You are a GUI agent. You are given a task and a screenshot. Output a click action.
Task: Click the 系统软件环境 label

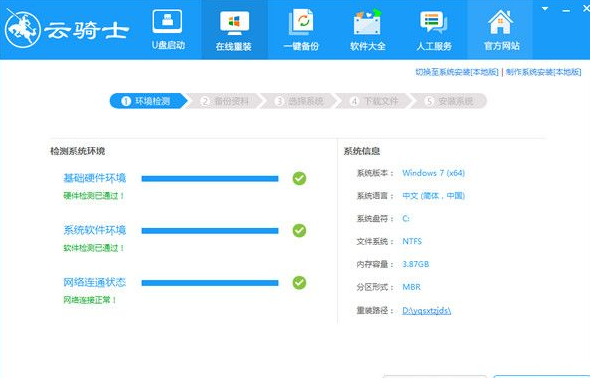coord(94,230)
